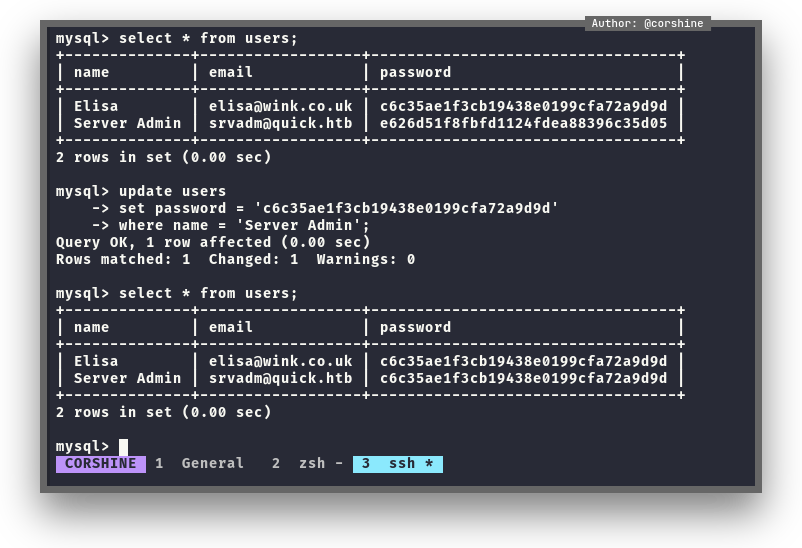The width and height of the screenshot is (802, 548).
Task: Click srvadm@quick.htb in the second table
Action: pyautogui.click(x=280, y=378)
